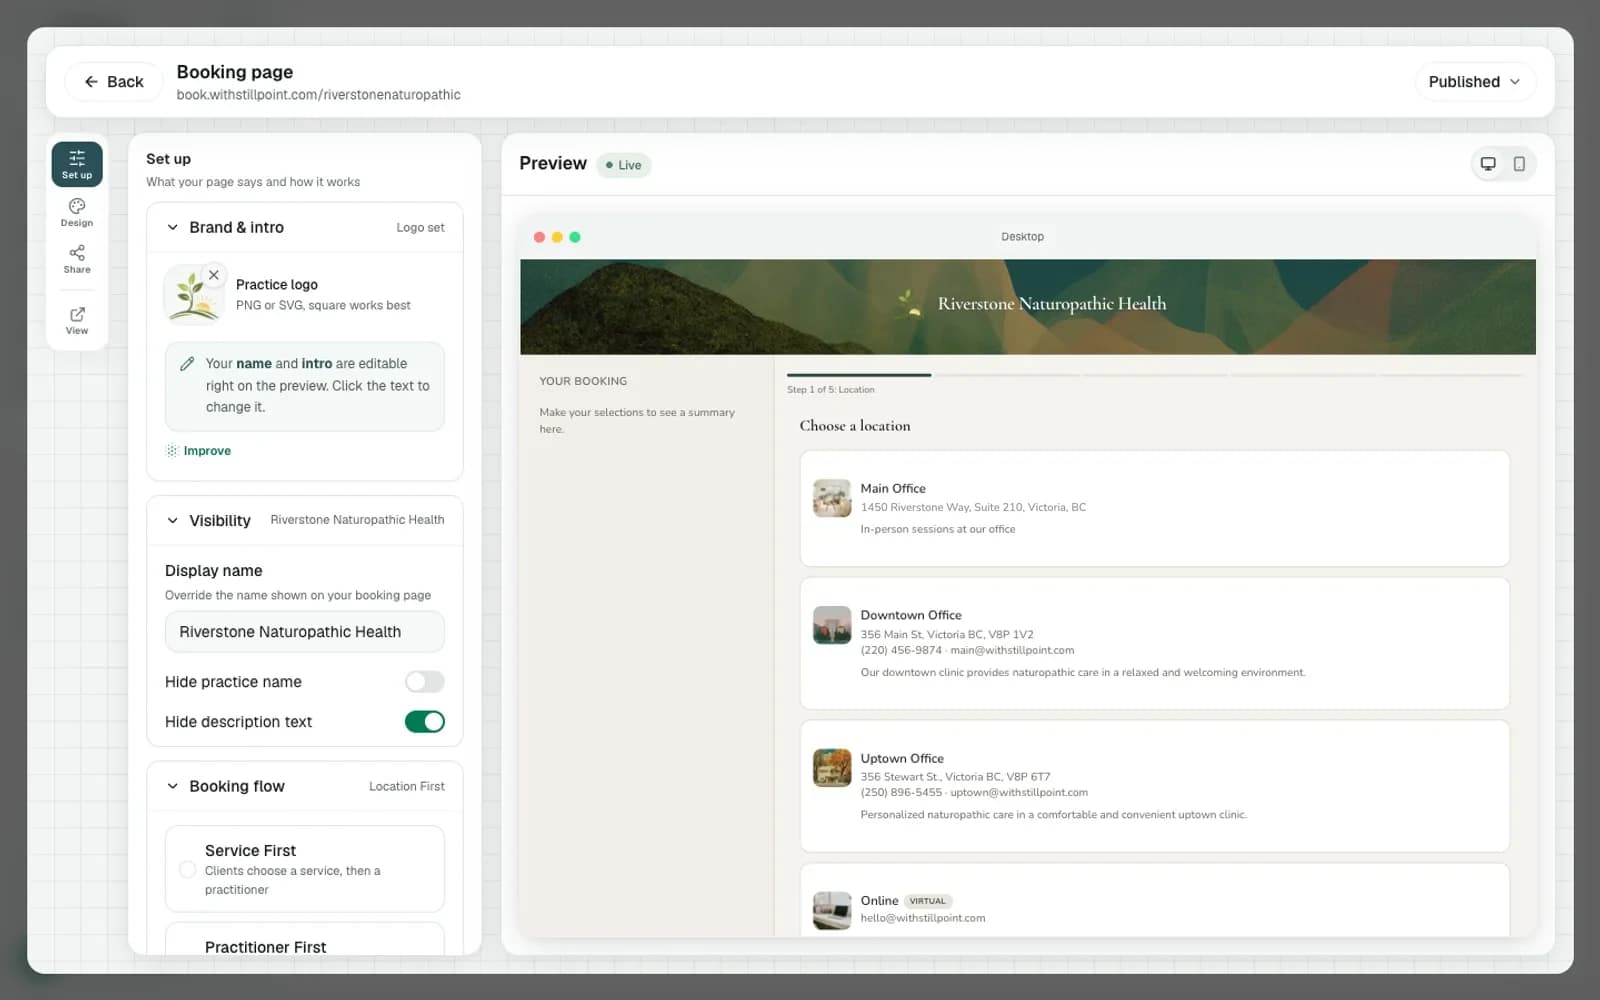This screenshot has height=1000, width=1600.
Task: Collapse the Visibility section
Action: [172, 521]
